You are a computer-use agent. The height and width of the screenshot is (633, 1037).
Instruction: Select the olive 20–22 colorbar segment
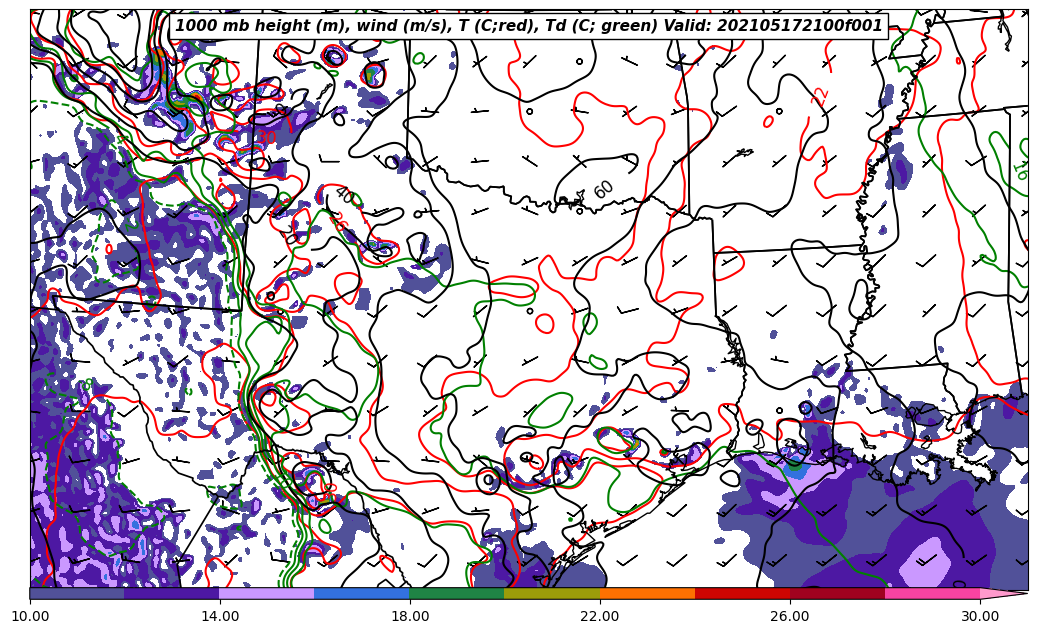pyautogui.click(x=552, y=593)
